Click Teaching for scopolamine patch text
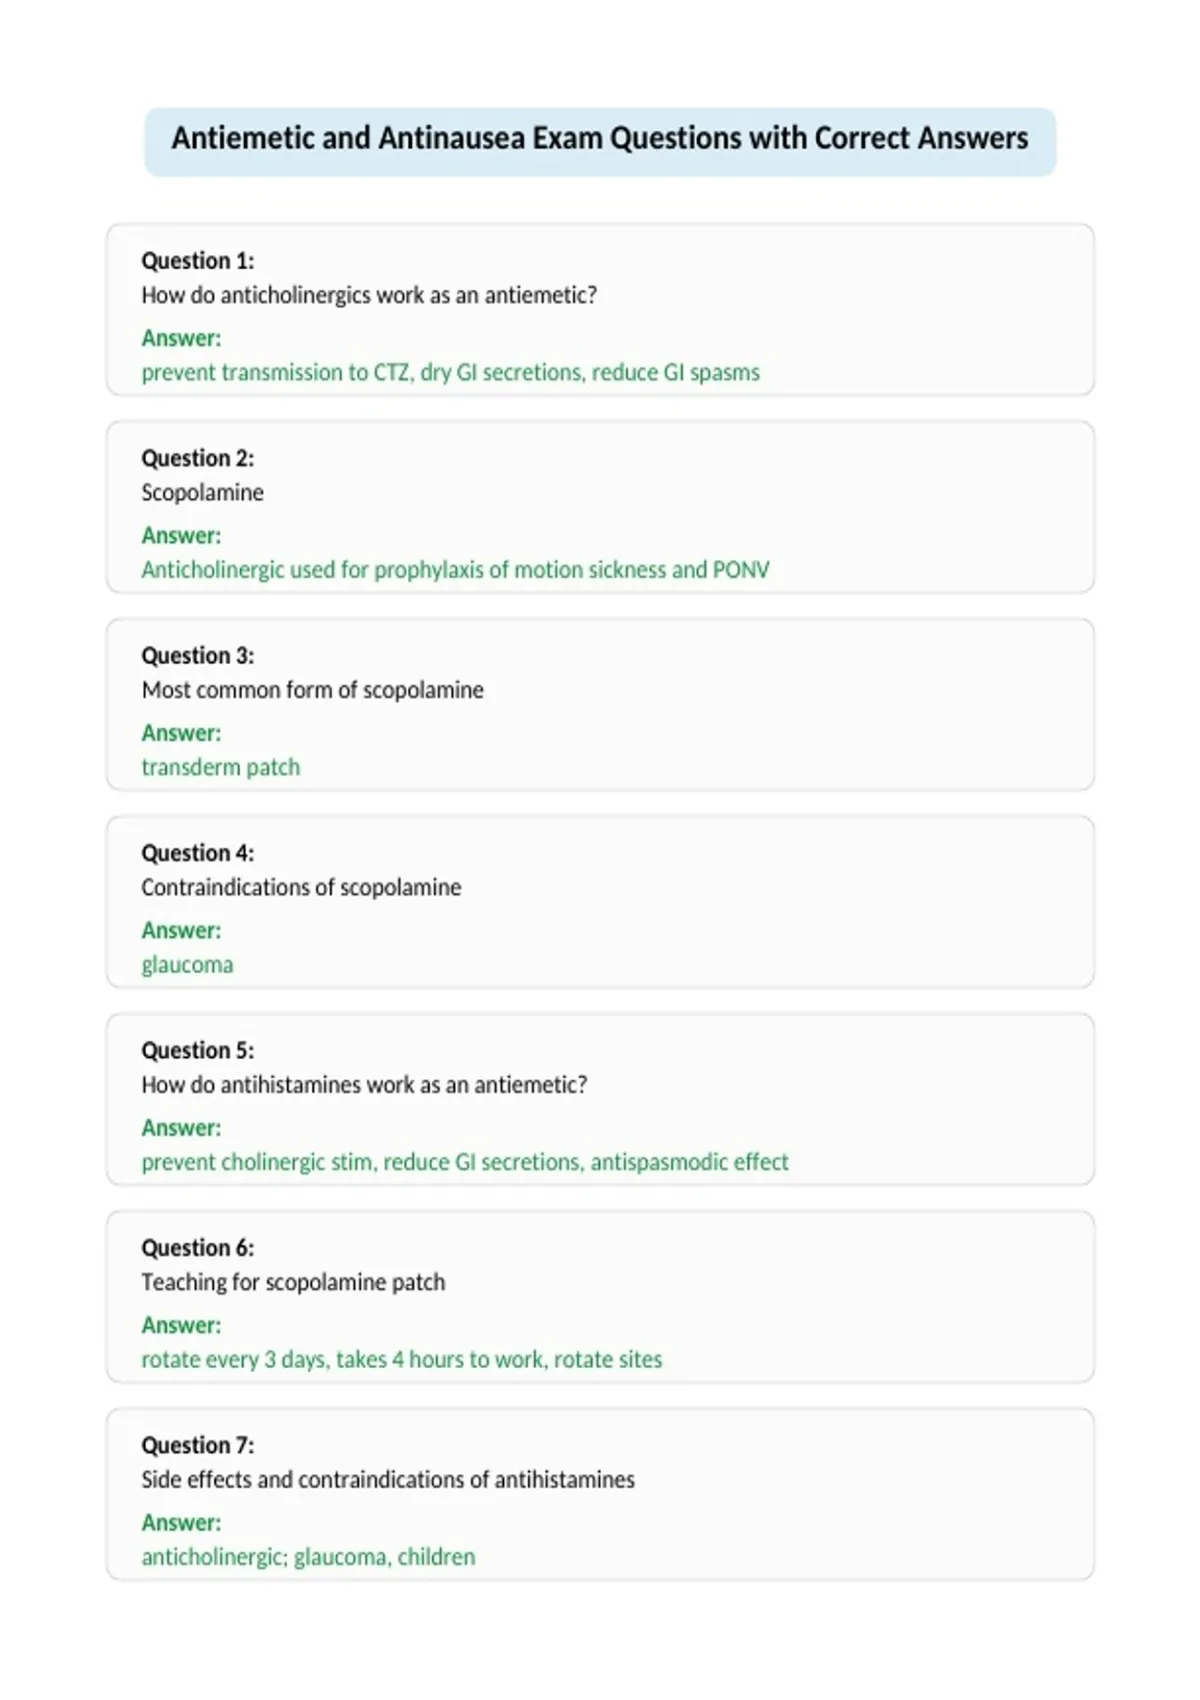The width and height of the screenshot is (1200, 1700). pos(293,1282)
